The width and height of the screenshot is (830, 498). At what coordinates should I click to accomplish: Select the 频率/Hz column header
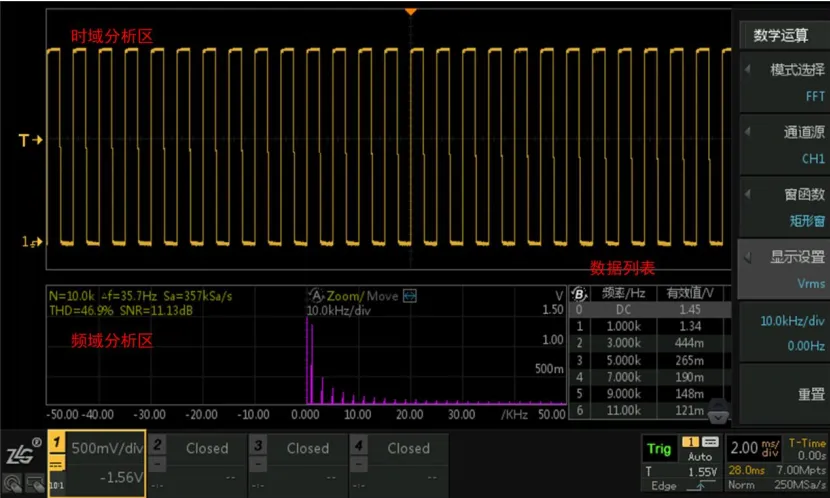tap(624, 293)
